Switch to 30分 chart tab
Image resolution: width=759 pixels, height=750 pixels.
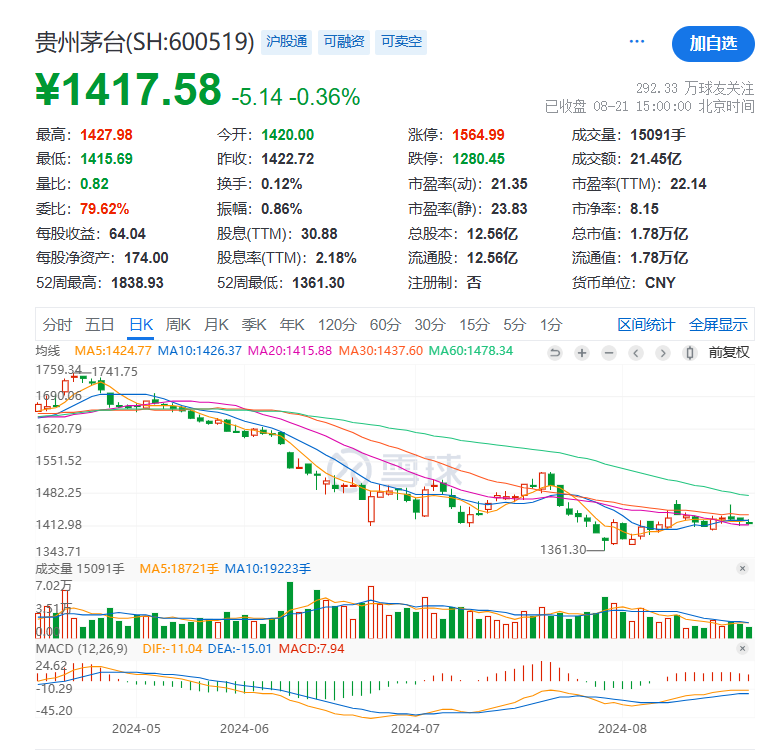[x=430, y=324]
